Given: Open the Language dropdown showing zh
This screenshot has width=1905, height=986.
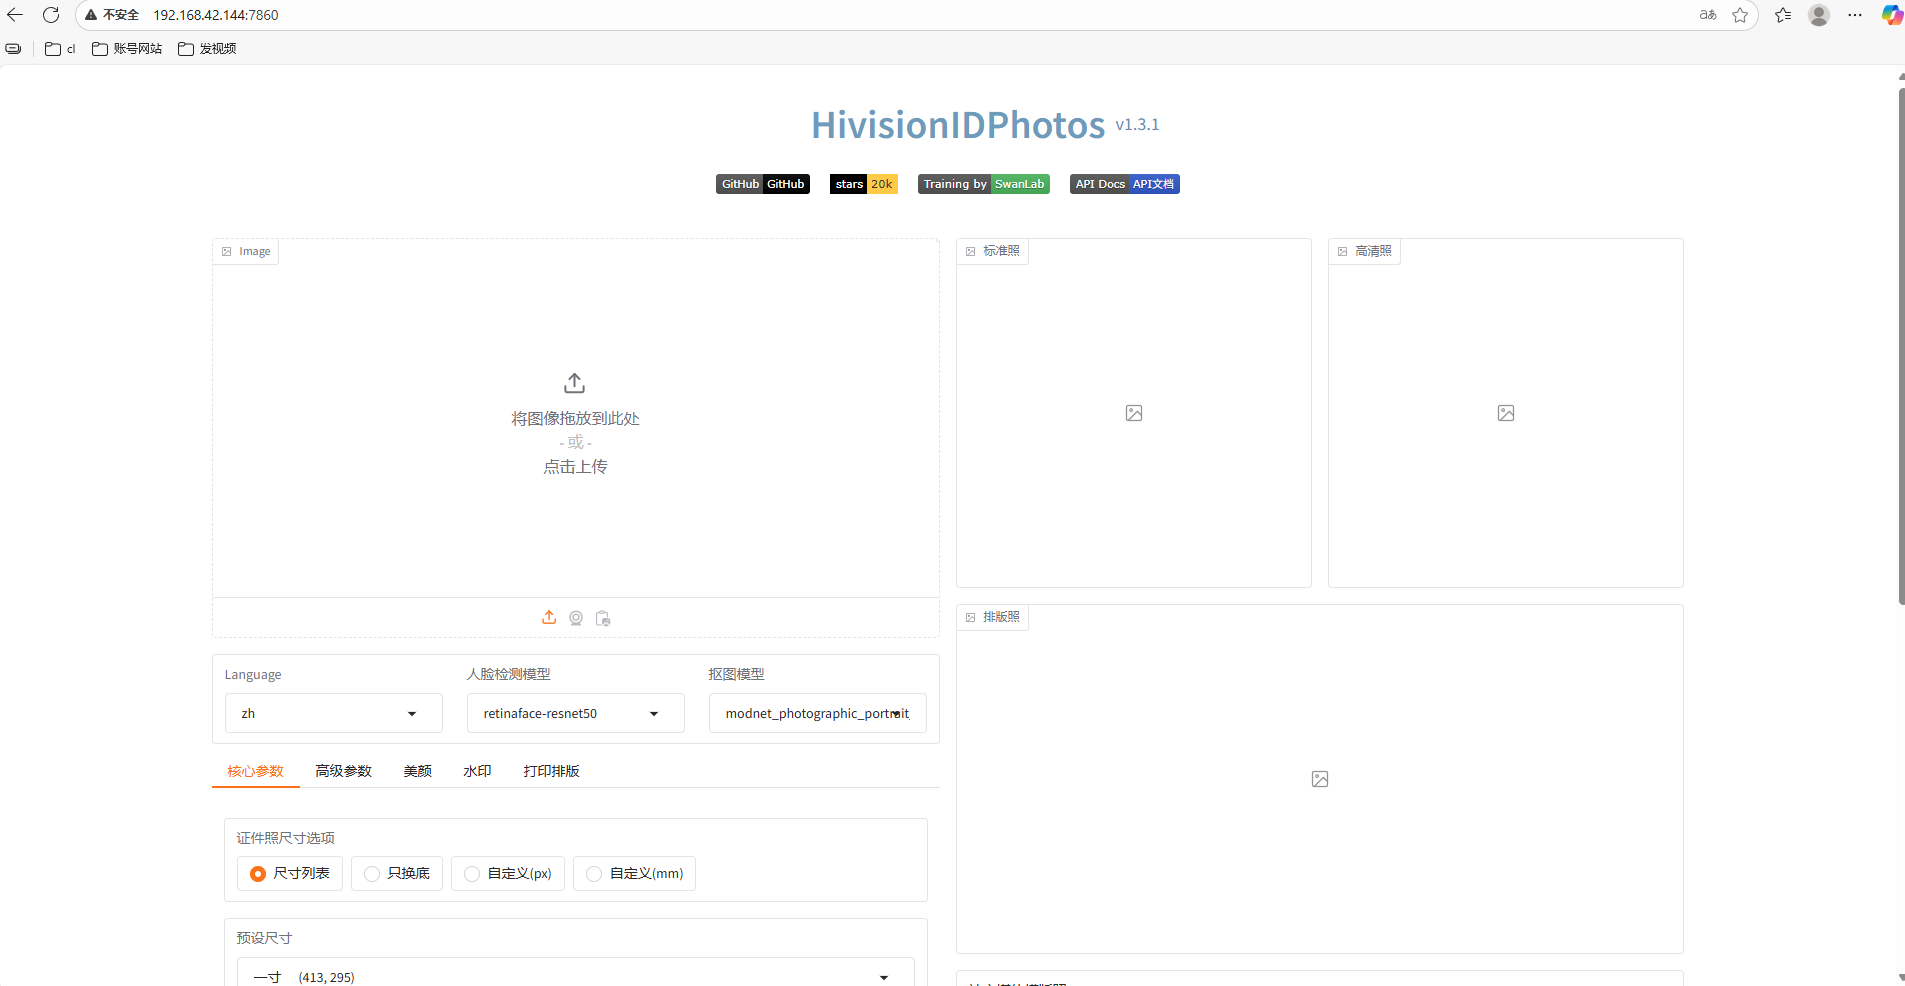Looking at the screenshot, I should pos(333,713).
